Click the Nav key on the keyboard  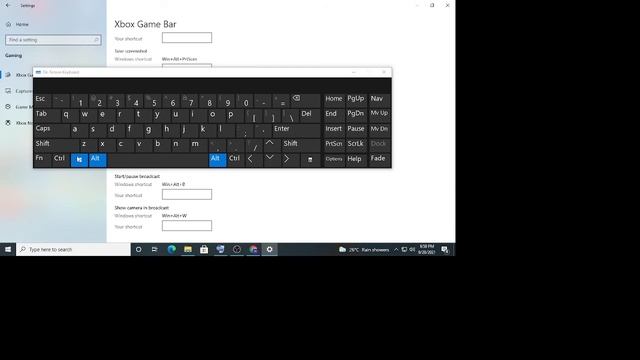[x=379, y=100]
